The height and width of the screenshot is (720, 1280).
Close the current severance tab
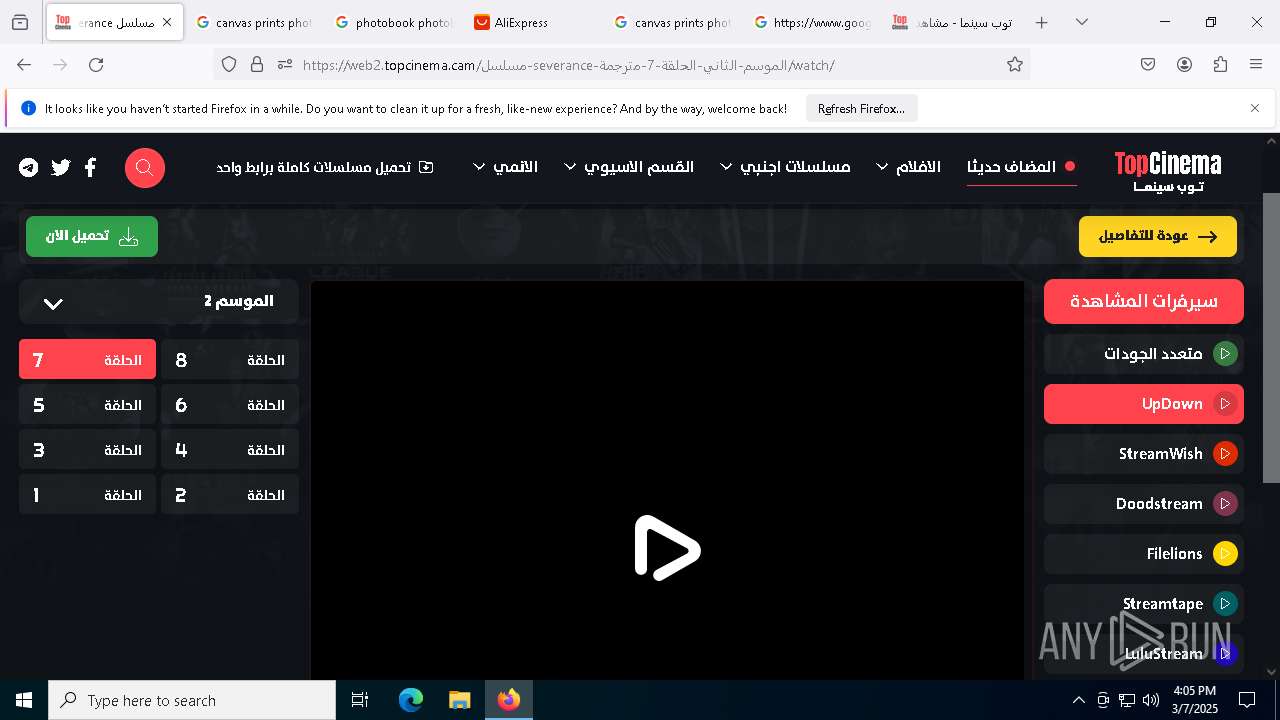coord(167,22)
